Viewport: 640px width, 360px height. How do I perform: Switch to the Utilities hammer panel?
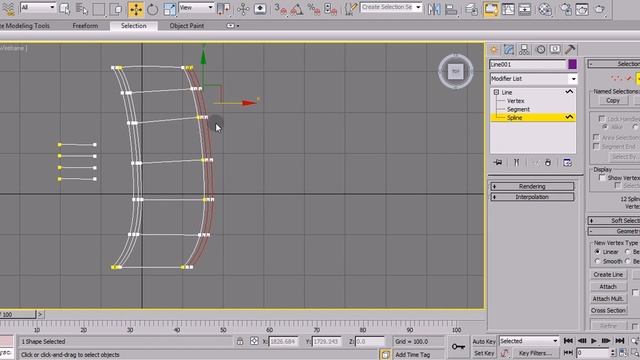click(x=570, y=50)
